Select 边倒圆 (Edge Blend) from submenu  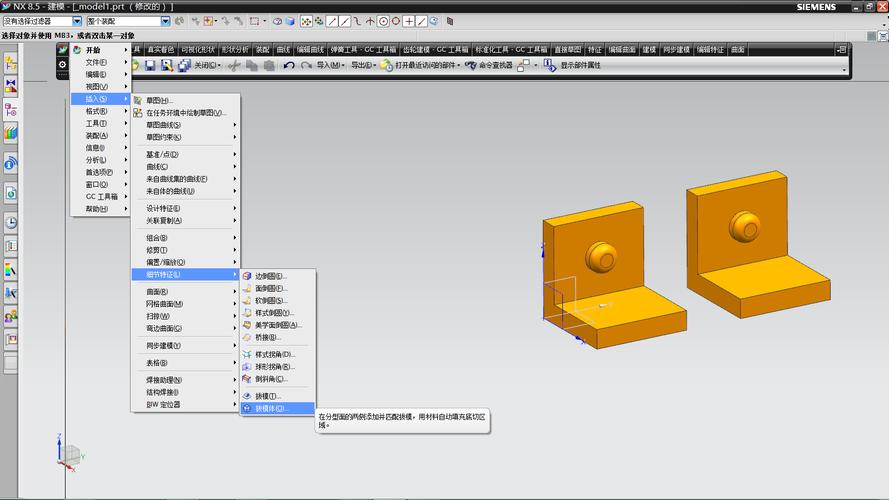pyautogui.click(x=269, y=276)
